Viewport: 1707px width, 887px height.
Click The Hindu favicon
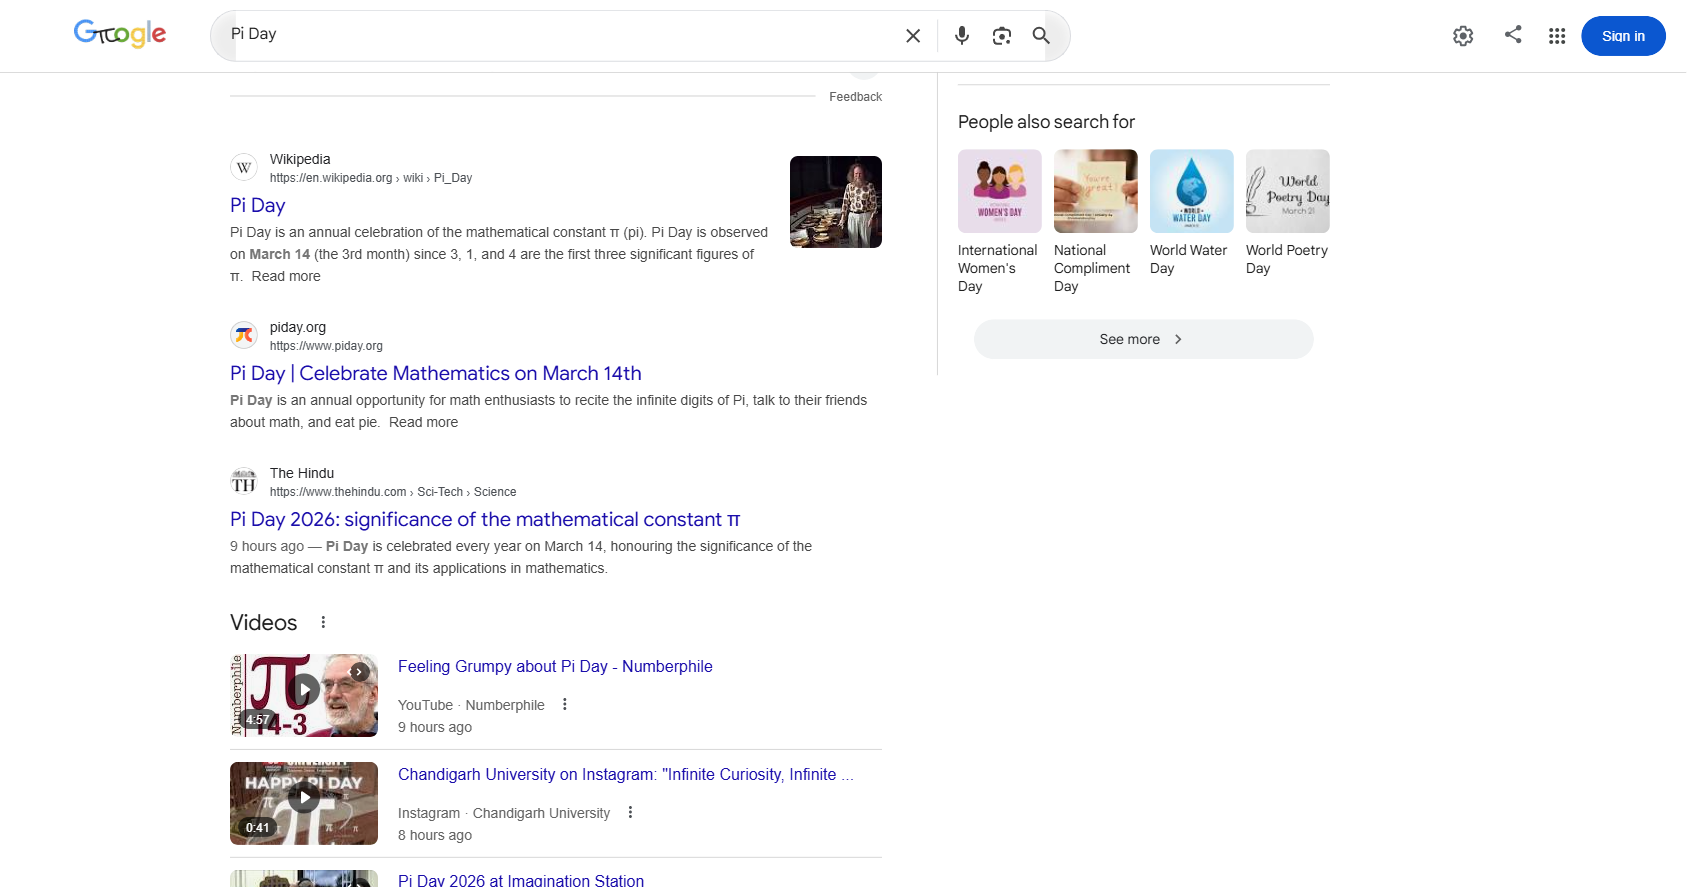(244, 482)
